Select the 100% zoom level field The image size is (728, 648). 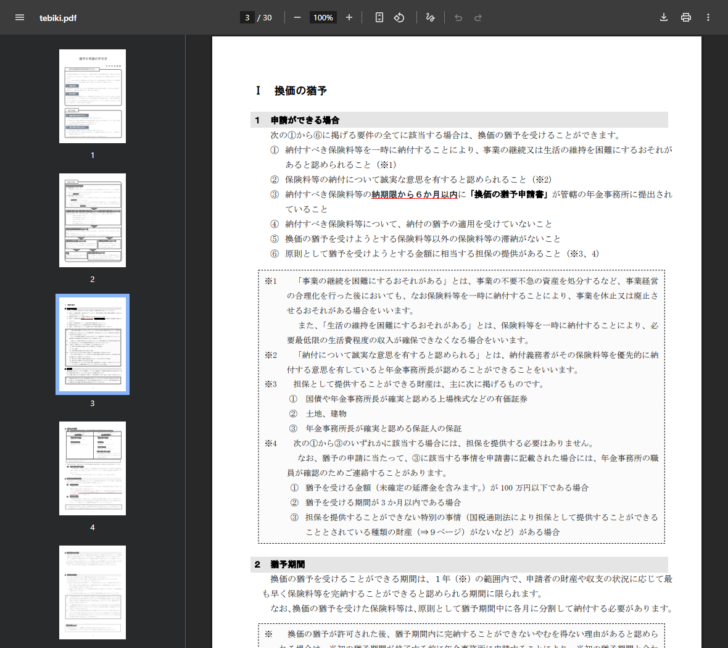(323, 18)
